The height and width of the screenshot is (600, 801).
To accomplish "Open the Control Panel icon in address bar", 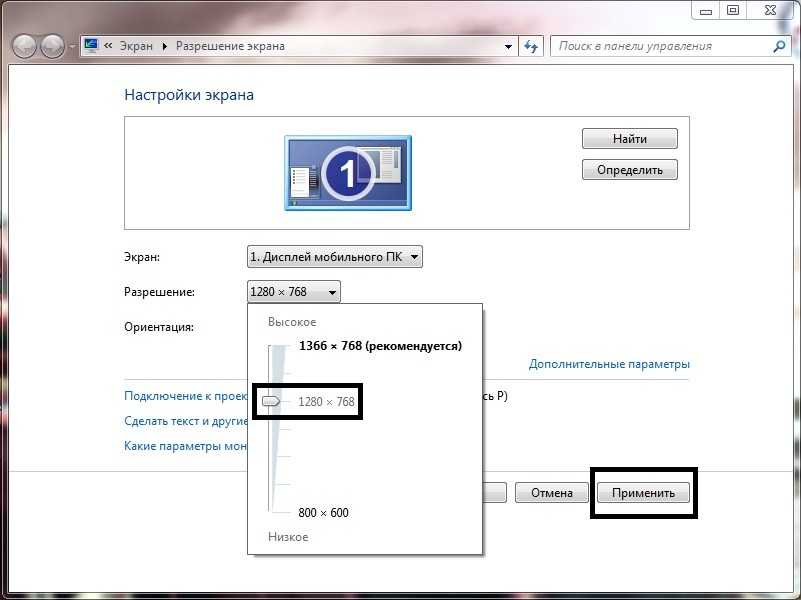I will tap(91, 46).
